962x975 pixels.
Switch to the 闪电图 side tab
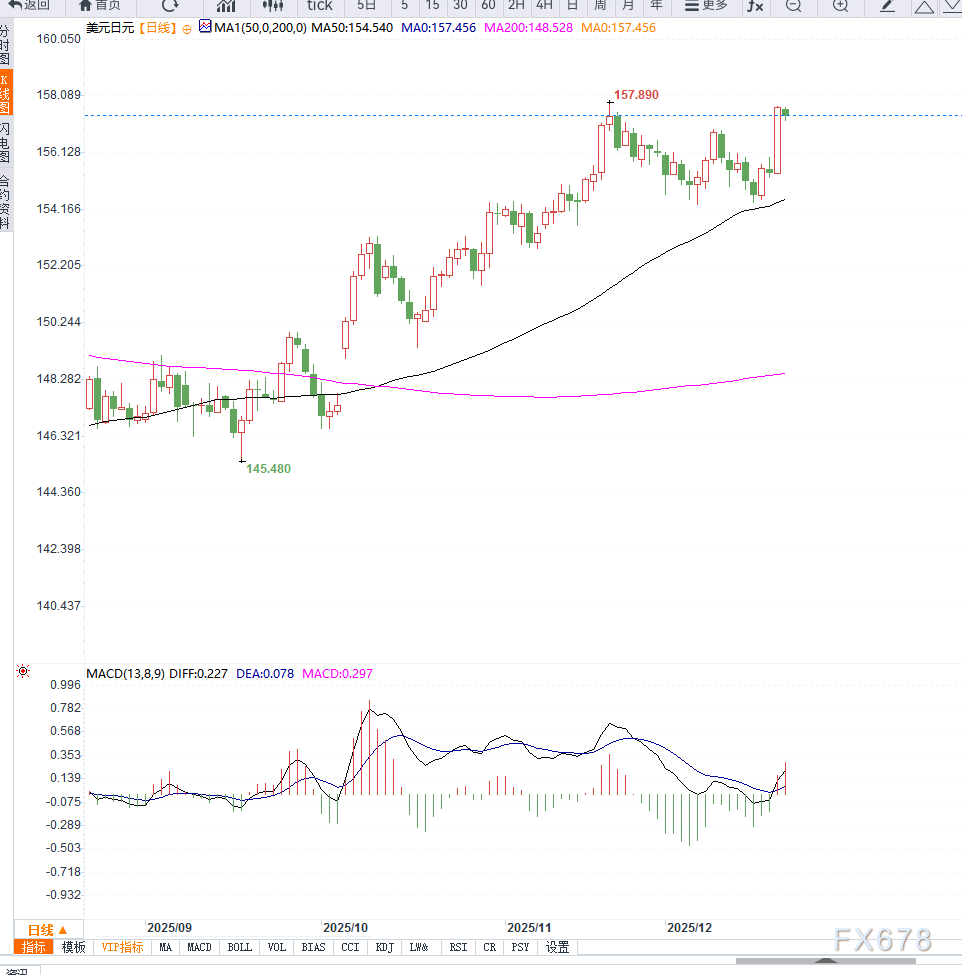pos(6,143)
